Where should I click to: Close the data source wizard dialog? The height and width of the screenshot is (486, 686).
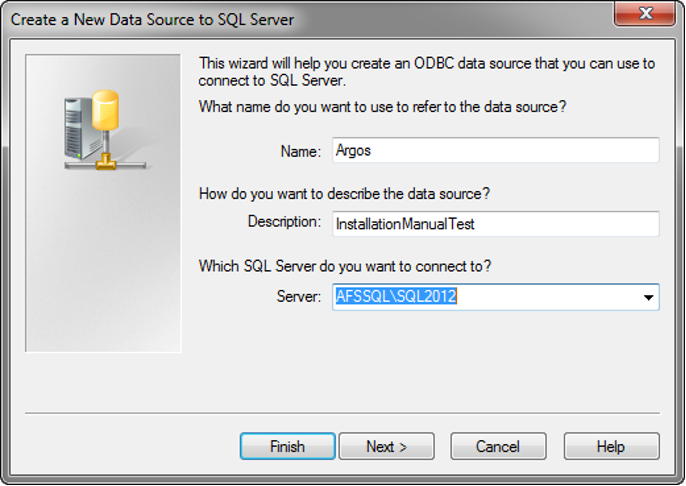(x=645, y=13)
